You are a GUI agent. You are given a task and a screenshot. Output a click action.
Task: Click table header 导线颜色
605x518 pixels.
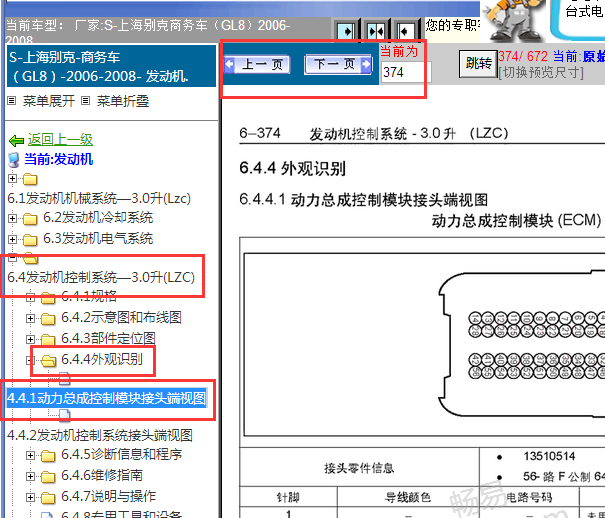(x=408, y=497)
